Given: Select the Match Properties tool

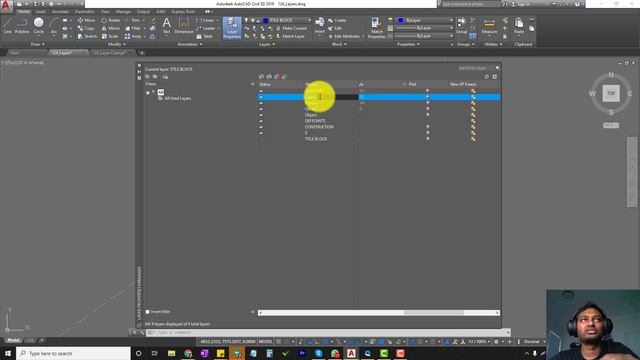Looking at the screenshot, I should click(x=376, y=28).
